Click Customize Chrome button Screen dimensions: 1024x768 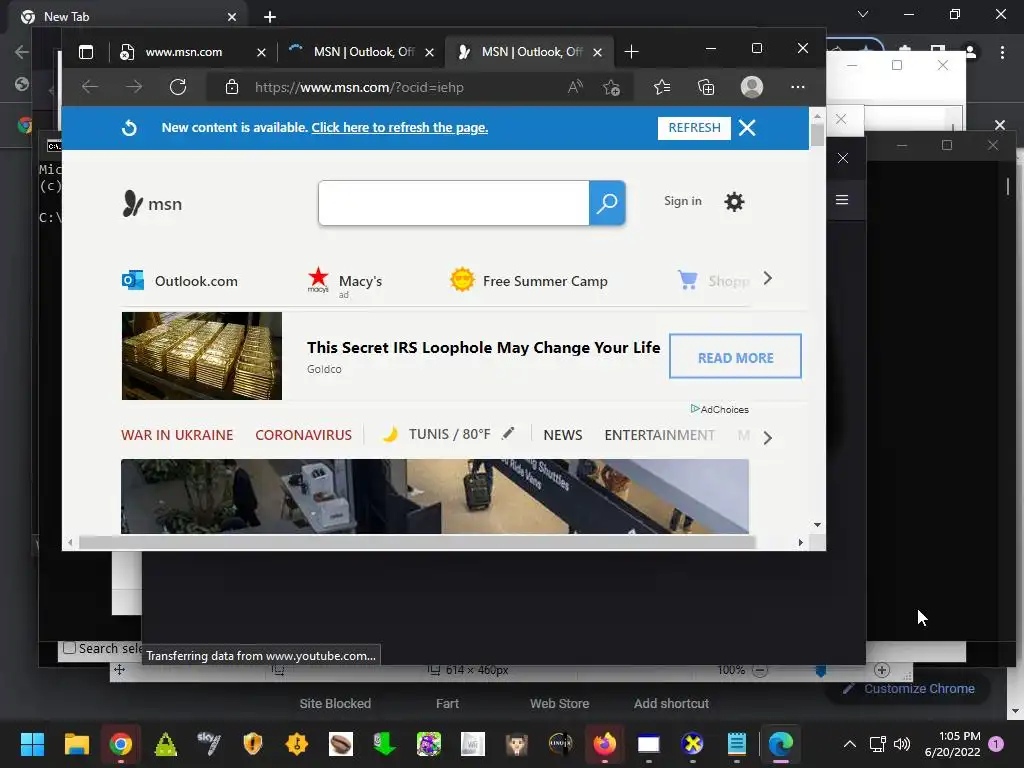pyautogui.click(x=908, y=688)
